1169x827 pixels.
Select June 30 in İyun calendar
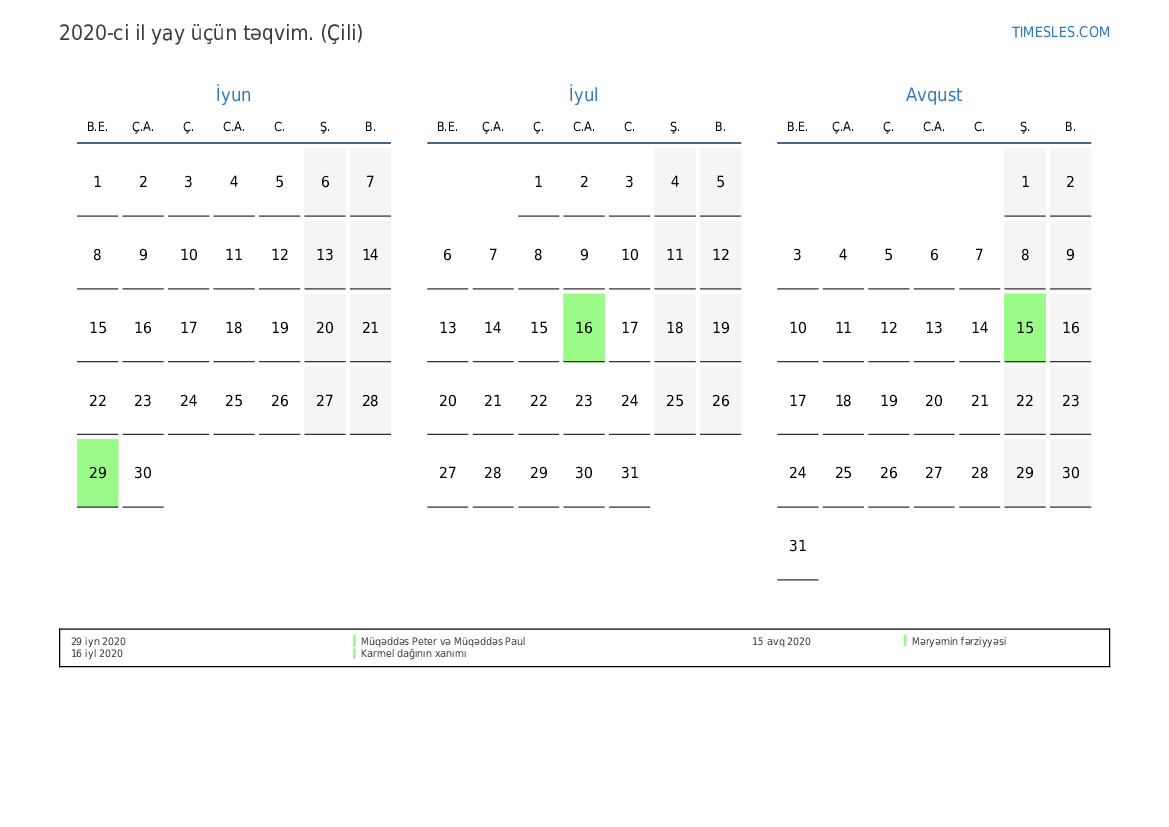(143, 473)
